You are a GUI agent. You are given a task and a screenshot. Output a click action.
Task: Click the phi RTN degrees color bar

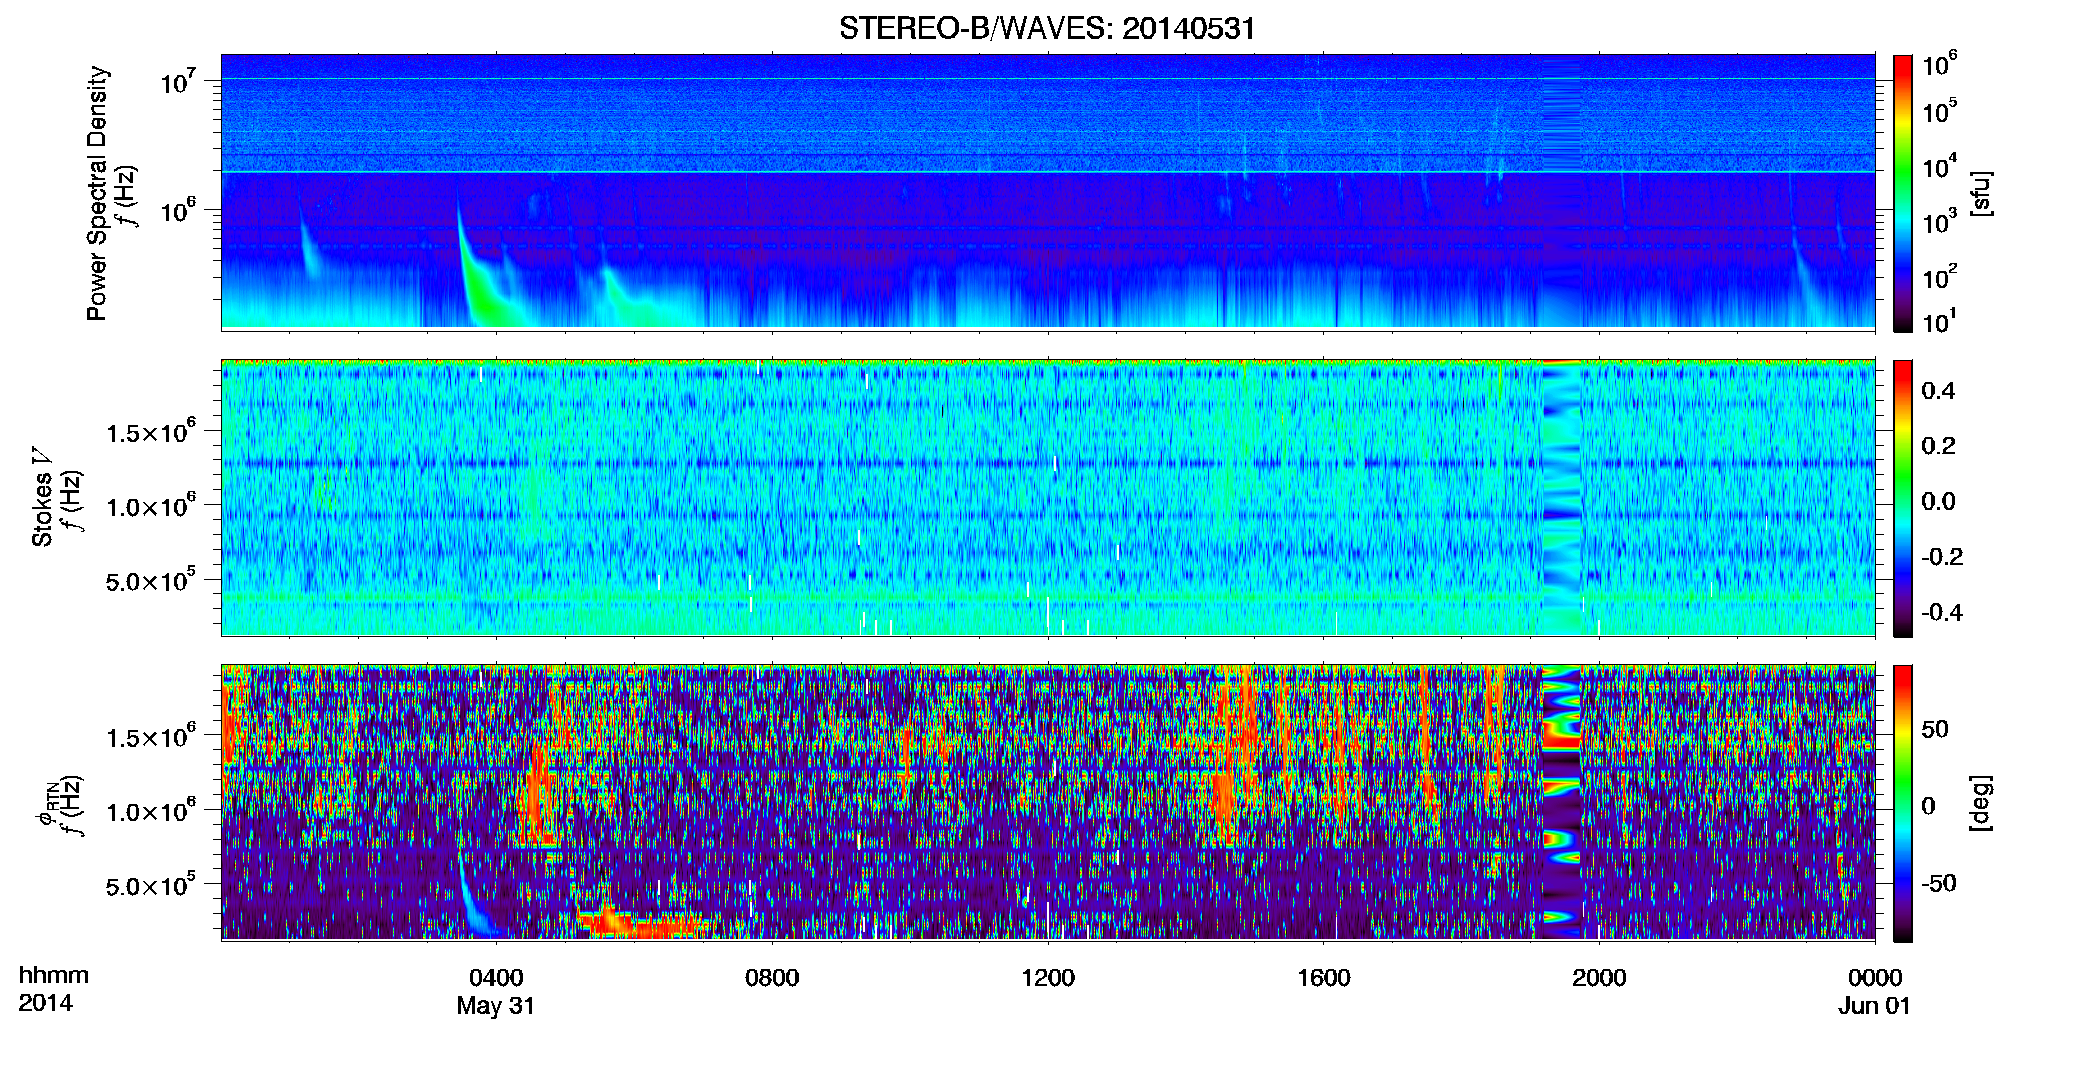1903,803
